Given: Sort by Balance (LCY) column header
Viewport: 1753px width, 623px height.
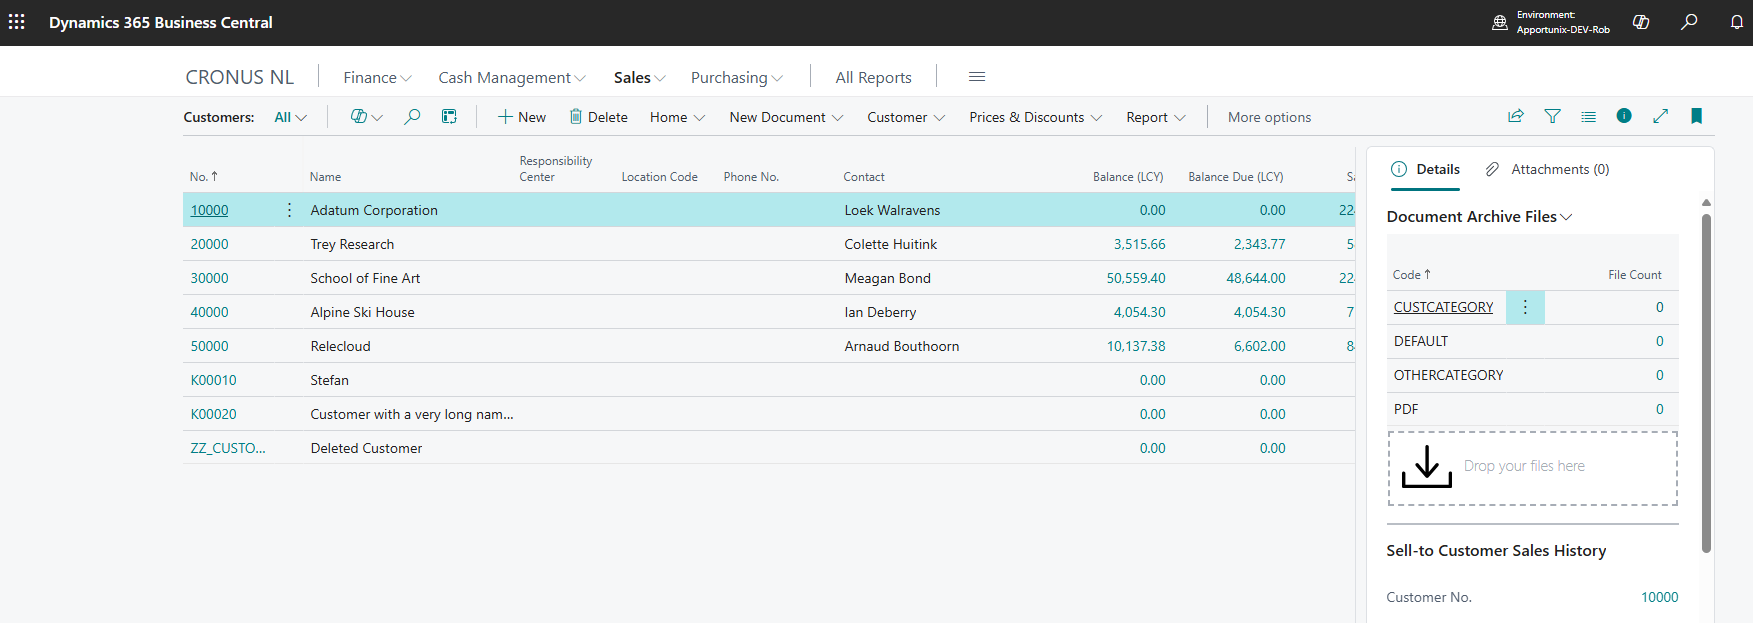Looking at the screenshot, I should [1128, 177].
